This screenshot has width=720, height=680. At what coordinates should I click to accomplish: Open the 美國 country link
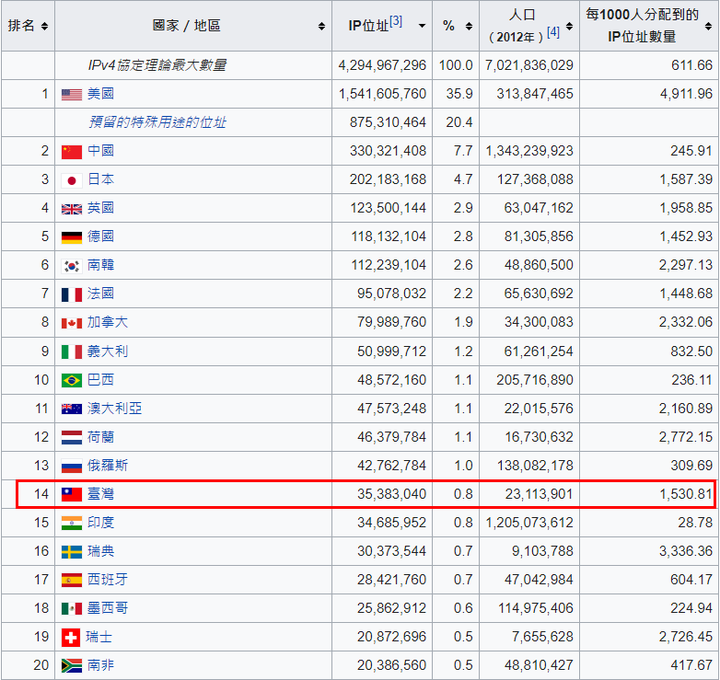click(101, 94)
